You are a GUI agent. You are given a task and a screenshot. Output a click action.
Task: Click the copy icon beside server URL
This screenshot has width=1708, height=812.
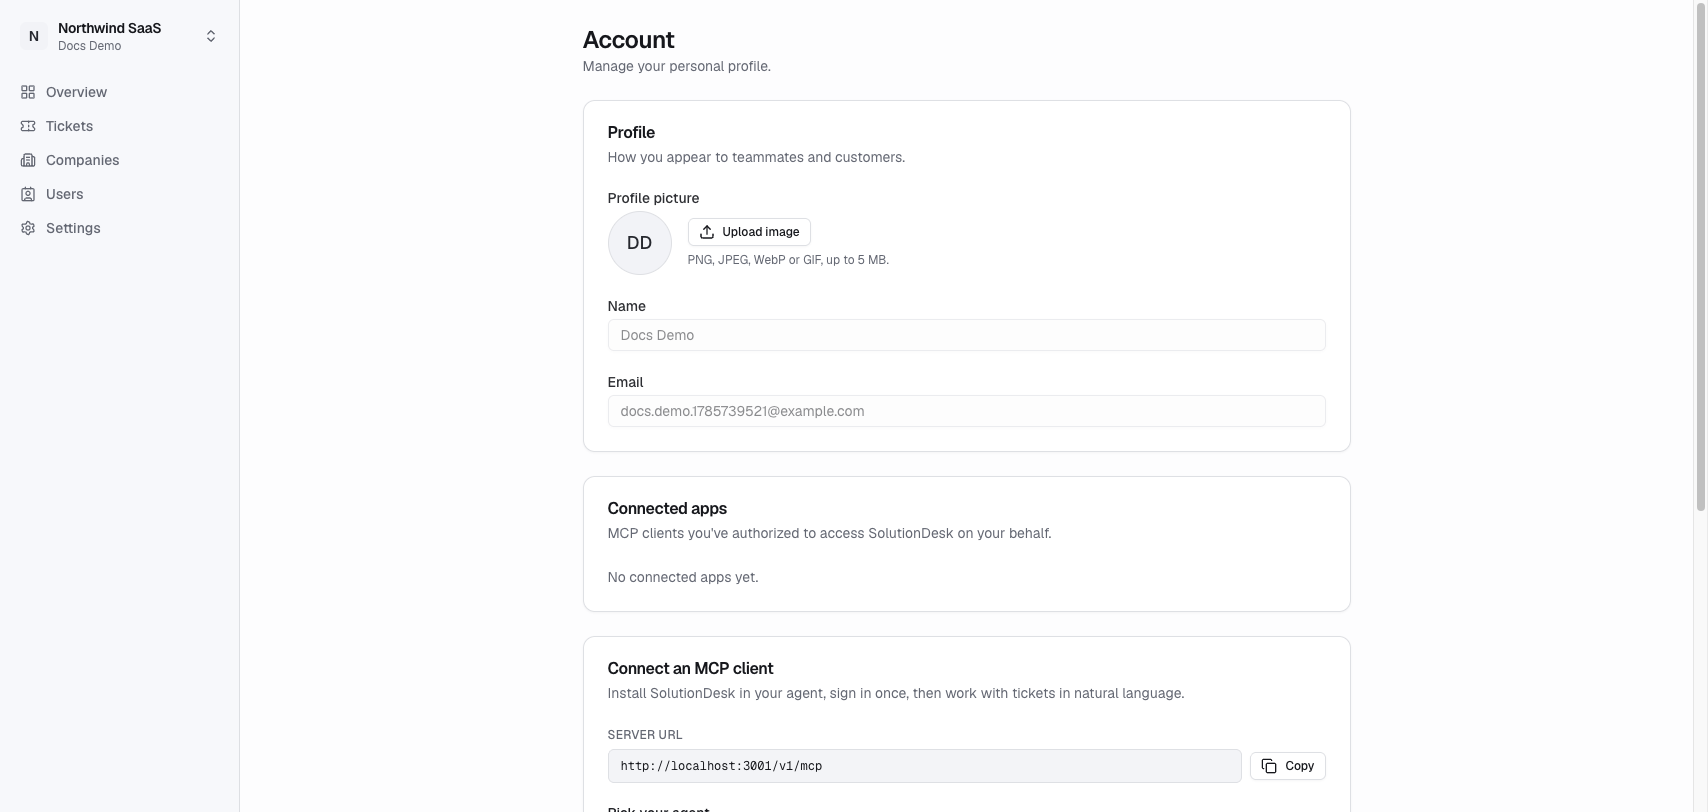pos(1269,766)
